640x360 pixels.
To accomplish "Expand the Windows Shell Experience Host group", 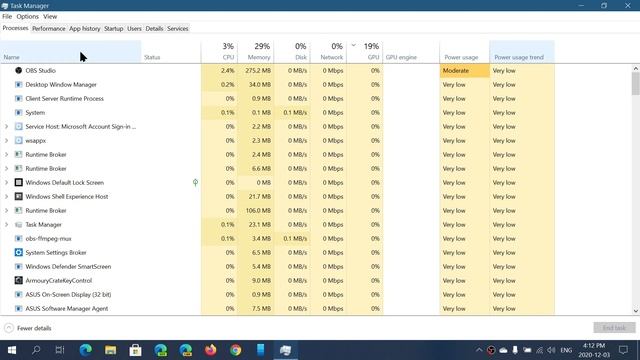I will tap(7, 196).
